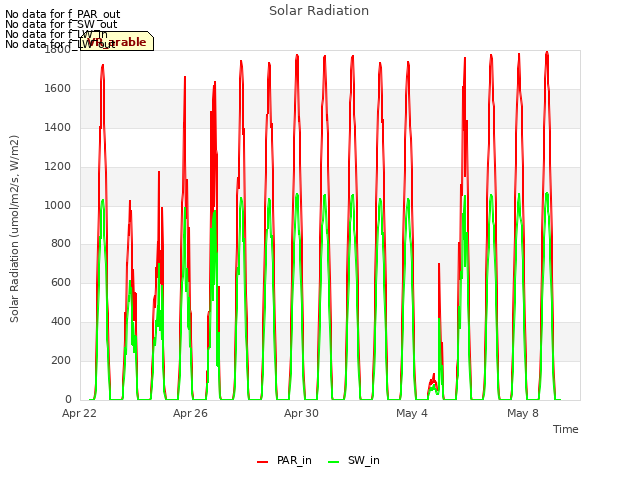640x480 pixels.
Task: Click the red PAR_in legend swatch
Action: click(x=262, y=462)
